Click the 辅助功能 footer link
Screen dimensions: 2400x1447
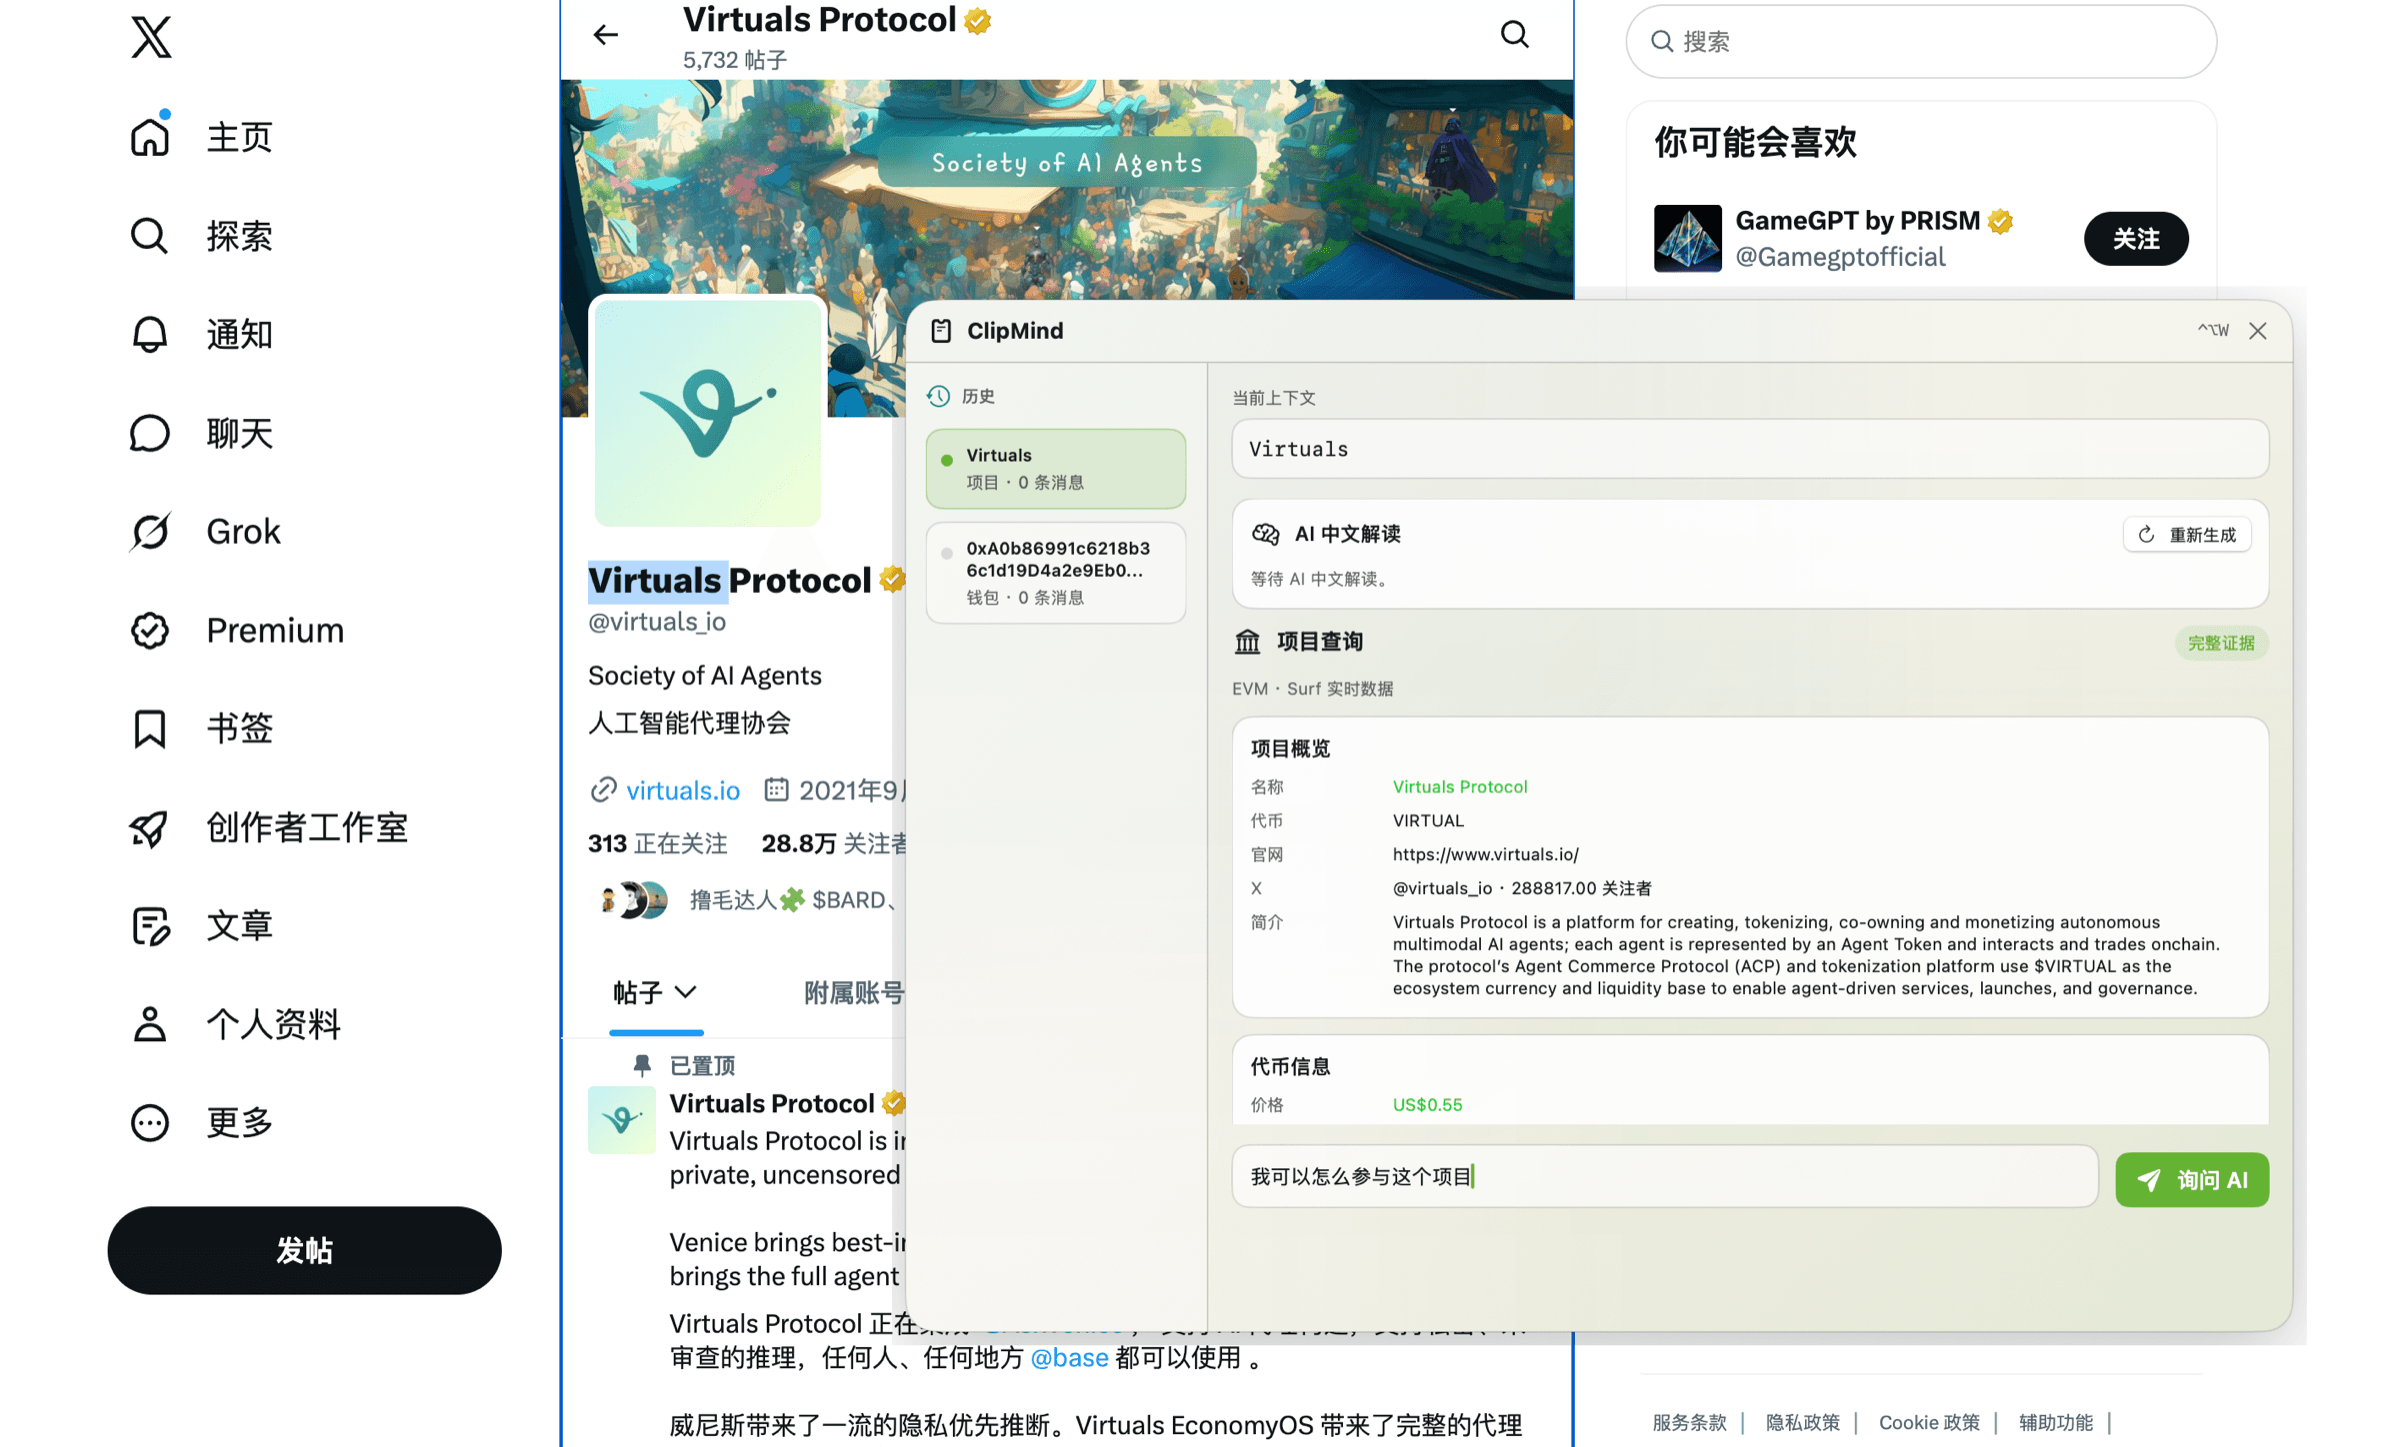click(x=2056, y=1422)
